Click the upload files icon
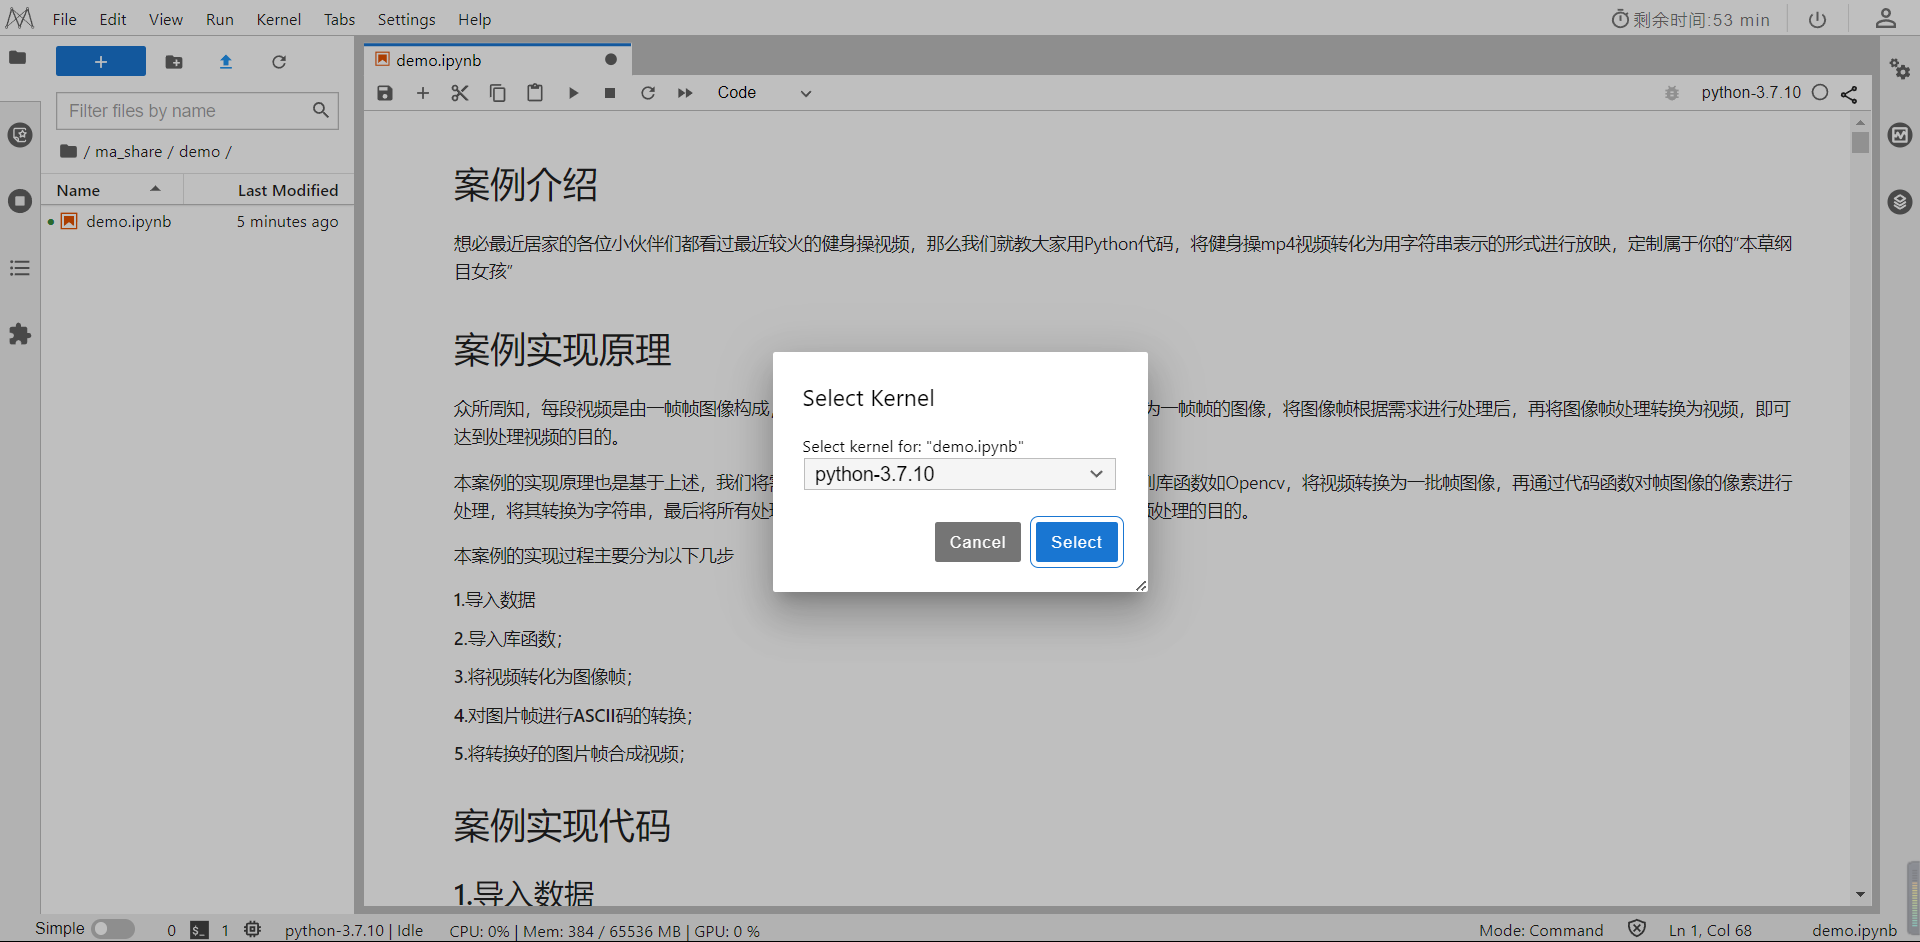 tap(226, 62)
